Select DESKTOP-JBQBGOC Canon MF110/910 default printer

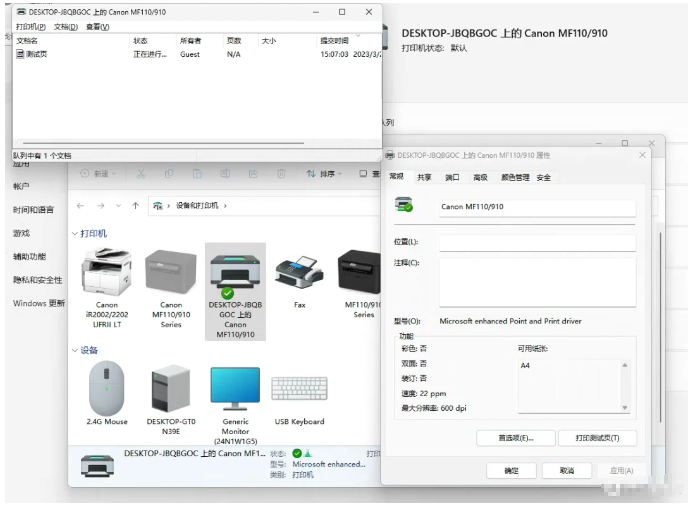pyautogui.click(x=235, y=292)
